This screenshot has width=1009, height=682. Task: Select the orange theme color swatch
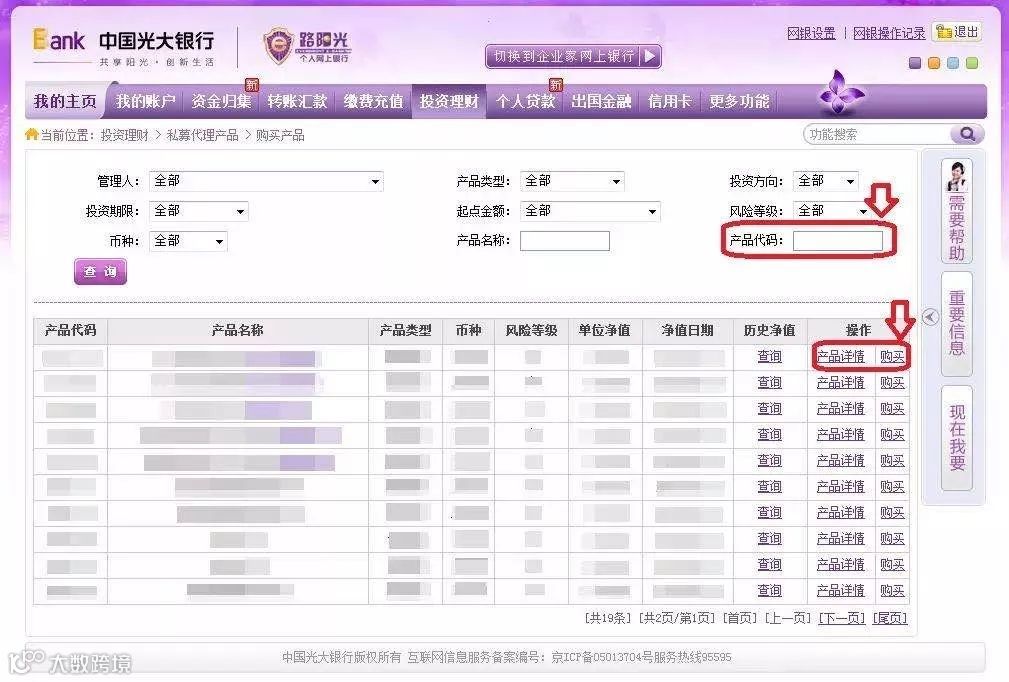tap(934, 63)
